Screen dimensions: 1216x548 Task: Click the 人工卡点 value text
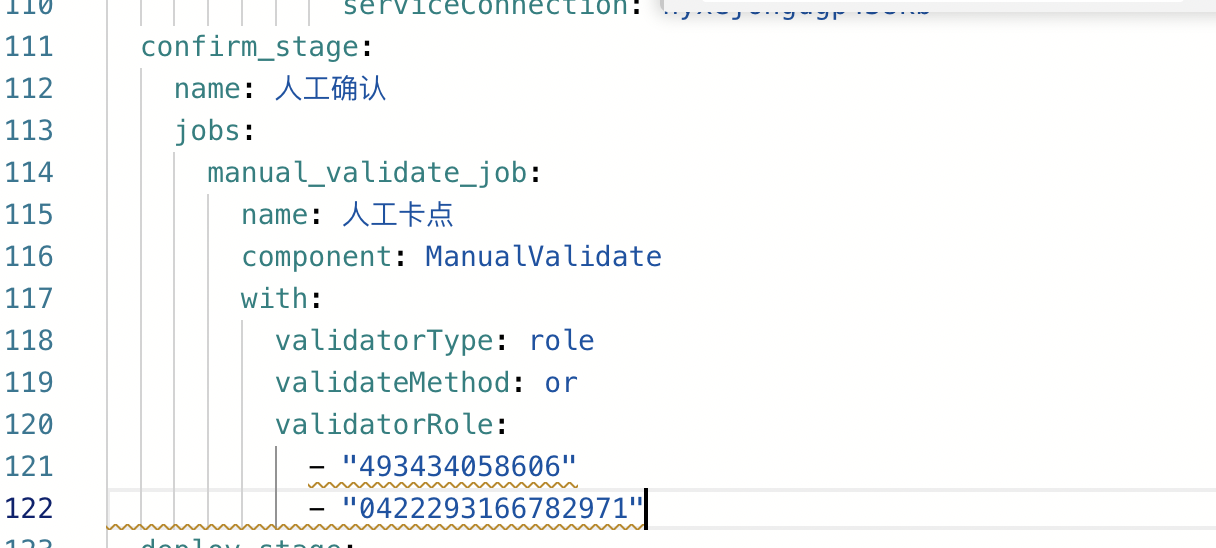pos(398,215)
